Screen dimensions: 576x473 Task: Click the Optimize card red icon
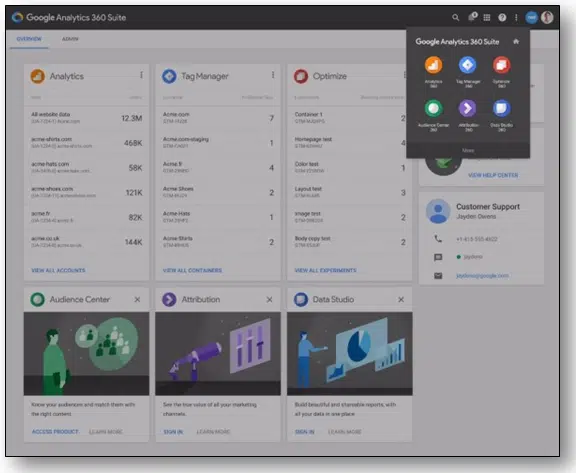[301, 76]
